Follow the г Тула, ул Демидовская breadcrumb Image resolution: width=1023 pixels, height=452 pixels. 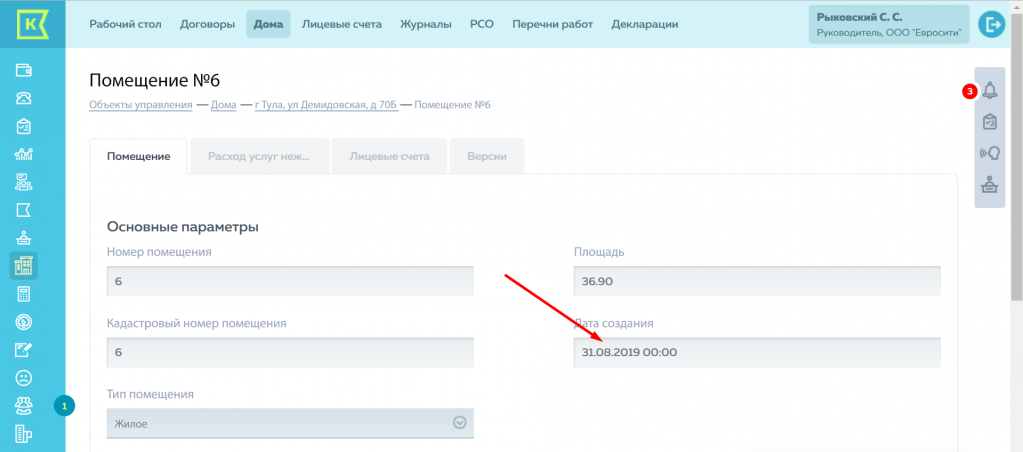326,105
